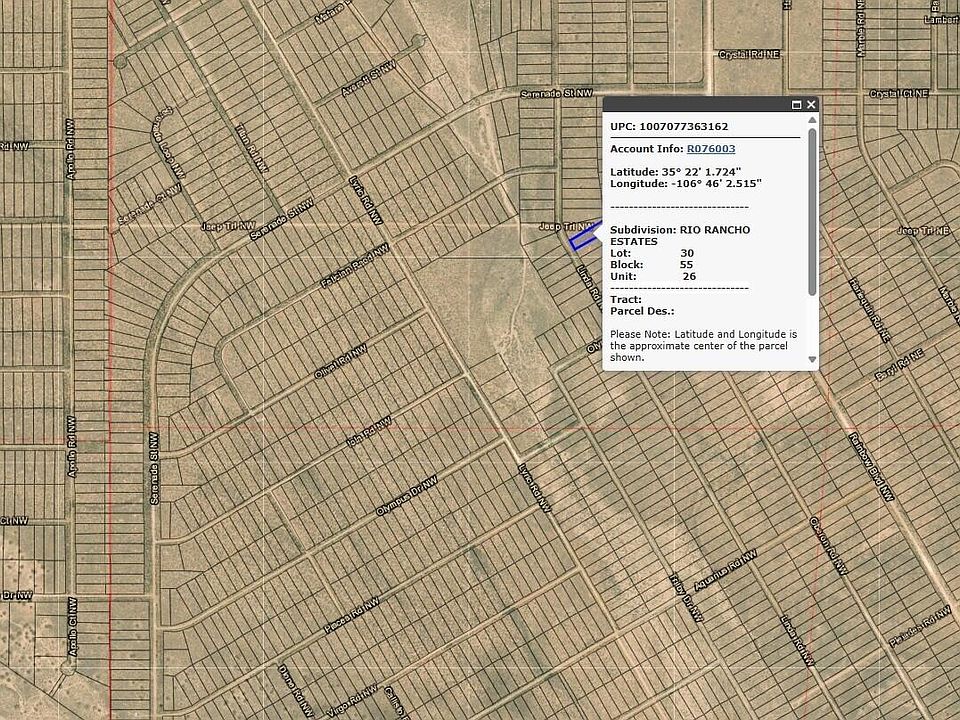This screenshot has width=960, height=720.
Task: Click the Virgo Rd NW street label
Action: coord(351,702)
